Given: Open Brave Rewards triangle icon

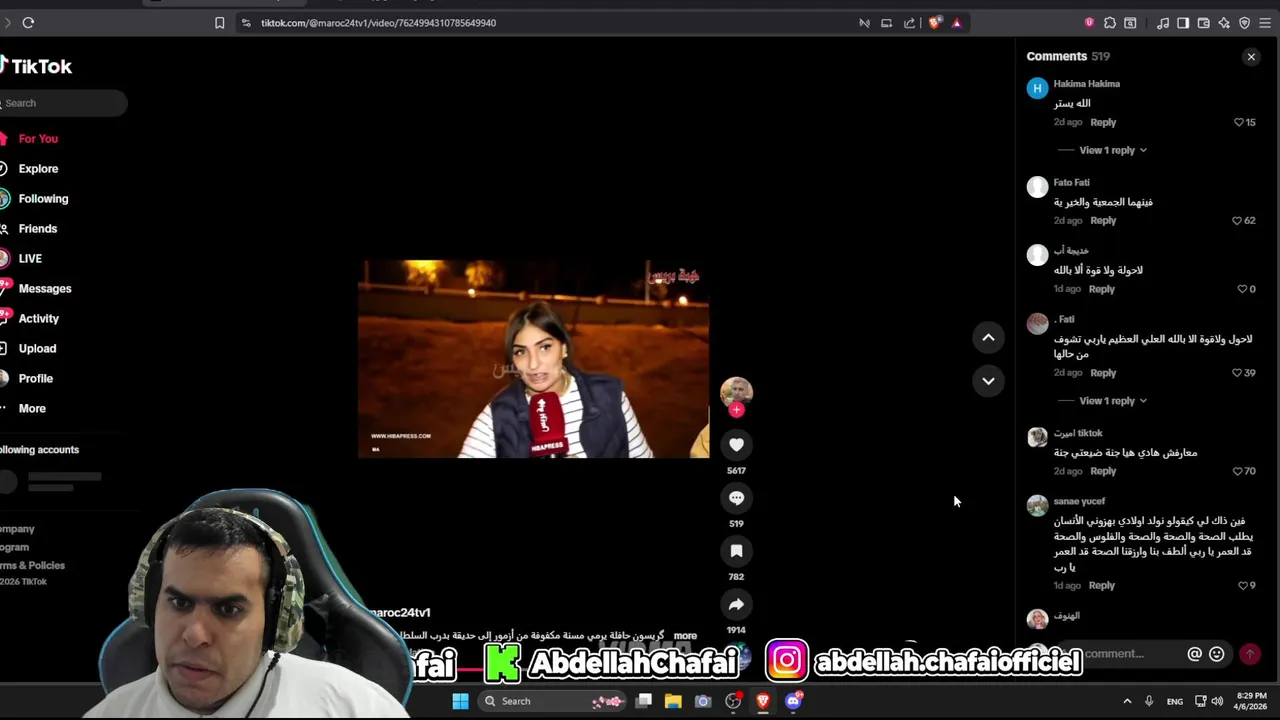Looking at the screenshot, I should 957,23.
